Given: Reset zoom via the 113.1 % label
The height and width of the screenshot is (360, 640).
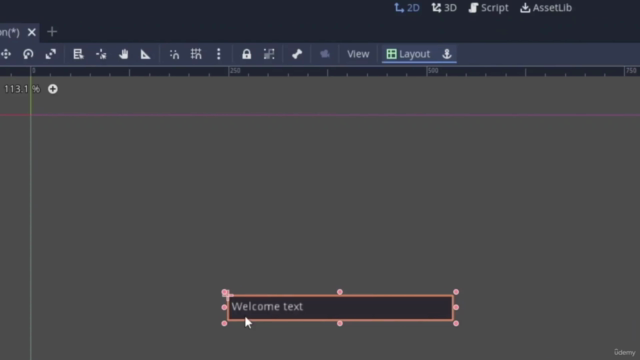Looking at the screenshot, I should pyautogui.click(x=22, y=89).
